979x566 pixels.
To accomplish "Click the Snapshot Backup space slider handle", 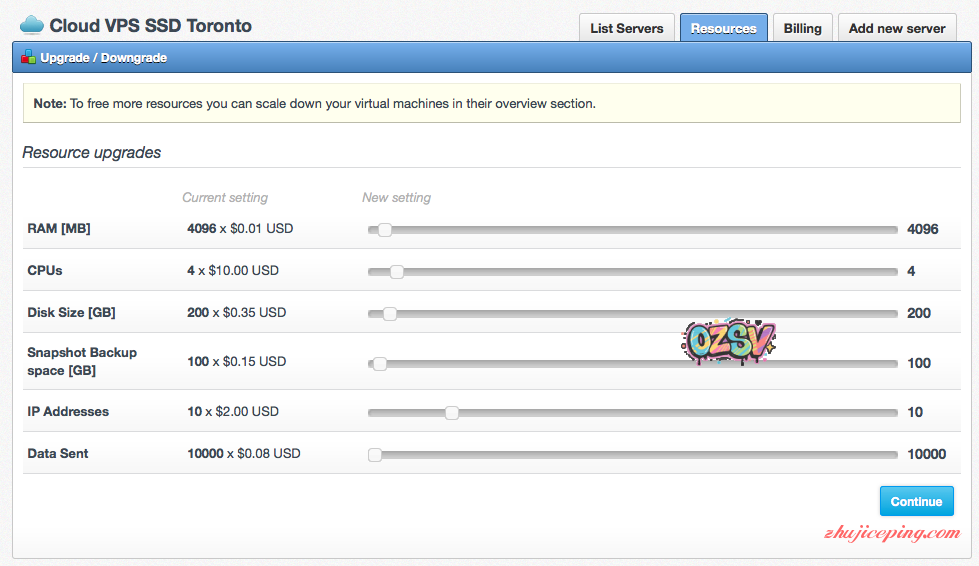I will (379, 364).
